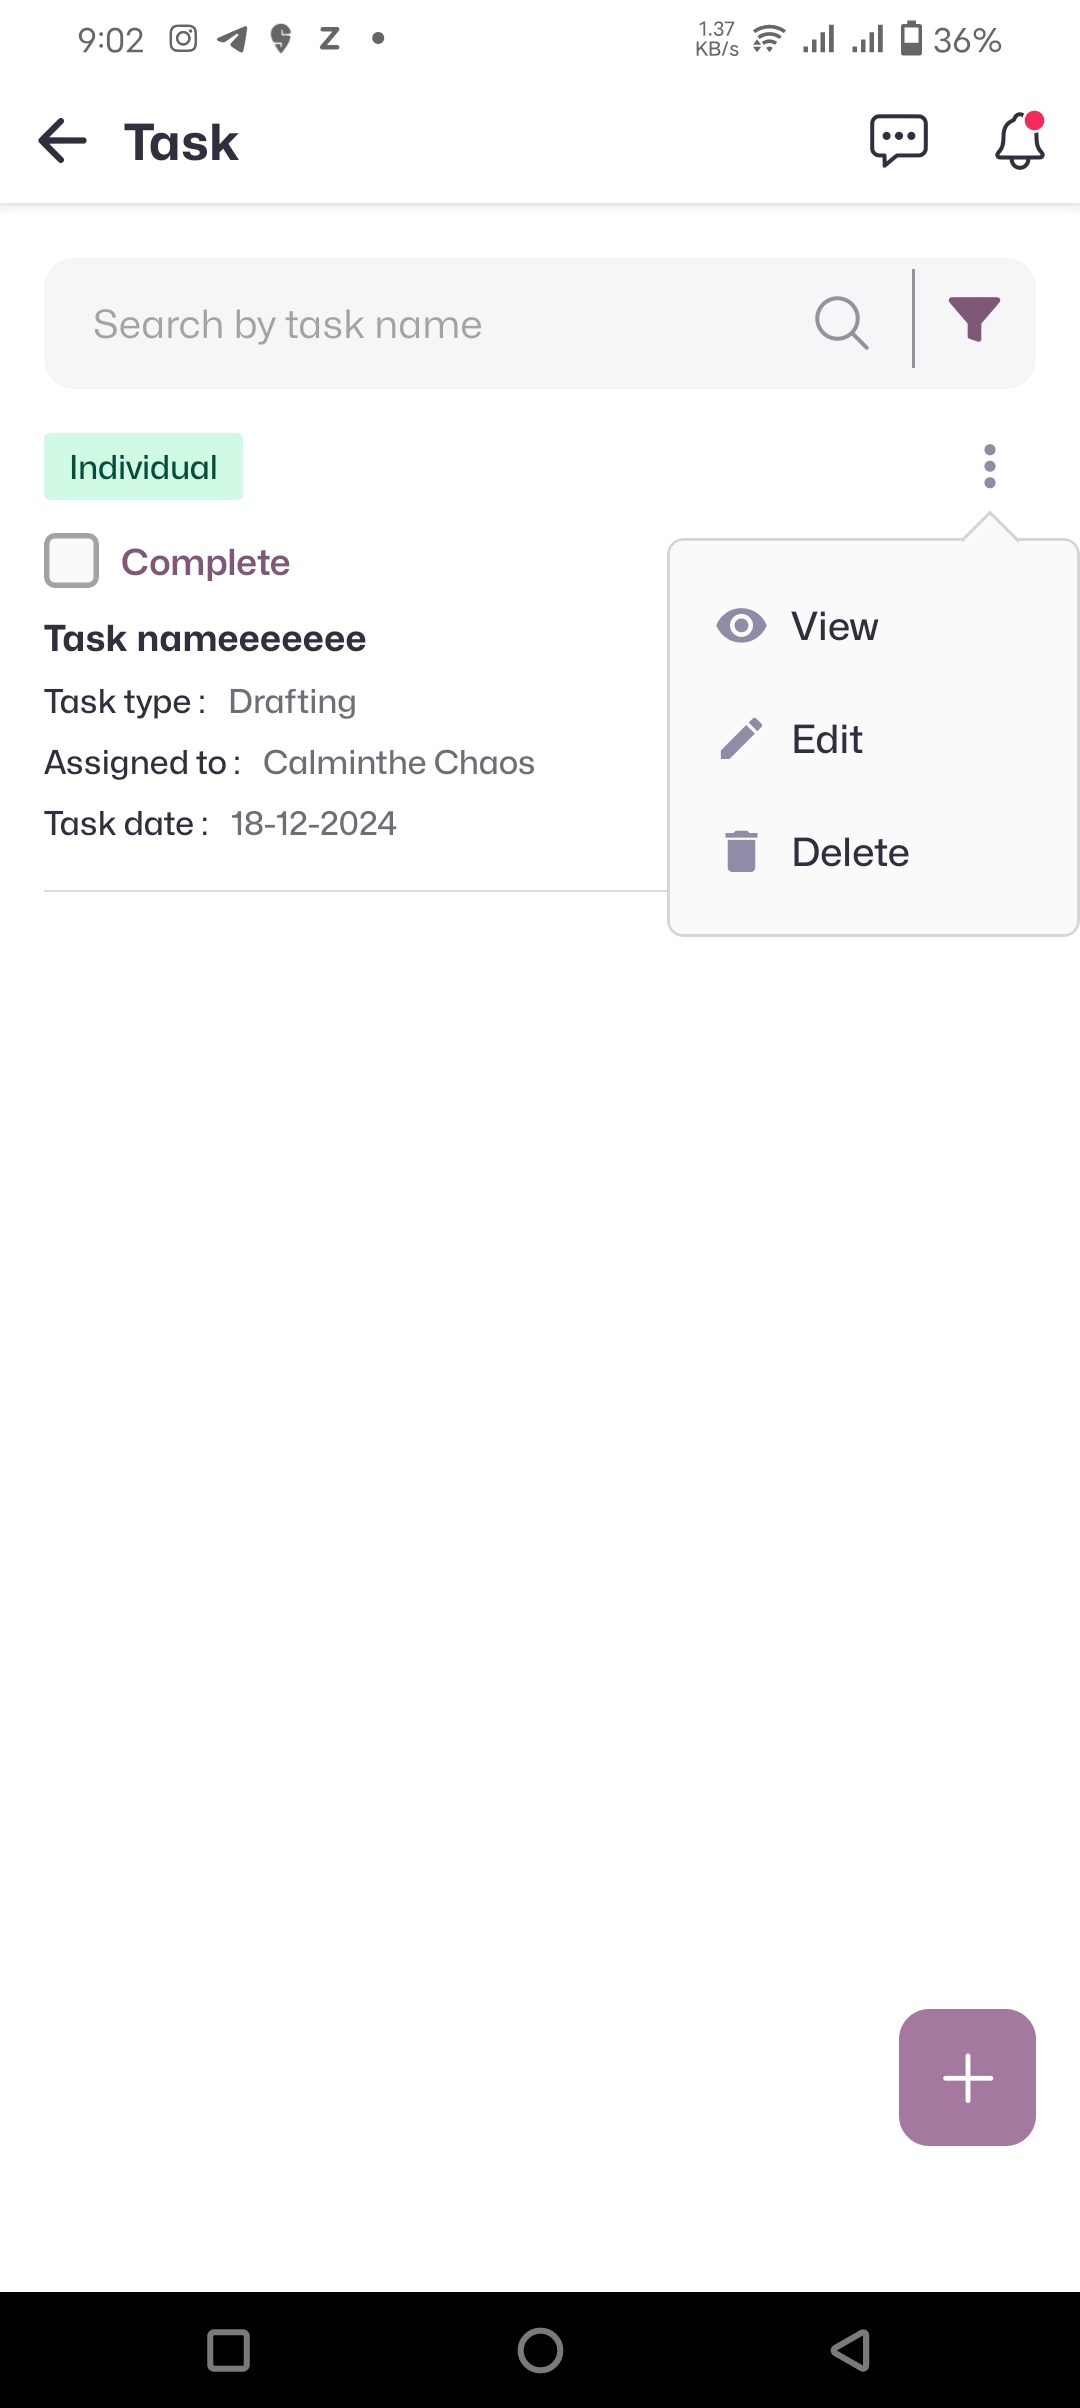Toggle the three-dot task options menu

pos(990,466)
